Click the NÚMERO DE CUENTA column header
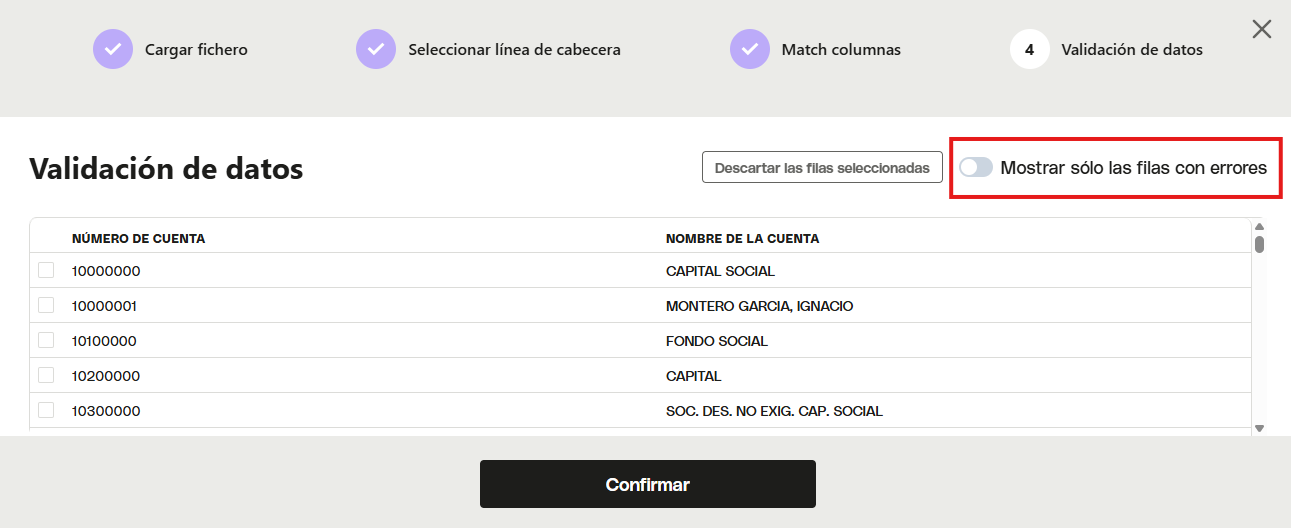Image resolution: width=1291 pixels, height=528 pixels. pyautogui.click(x=139, y=238)
